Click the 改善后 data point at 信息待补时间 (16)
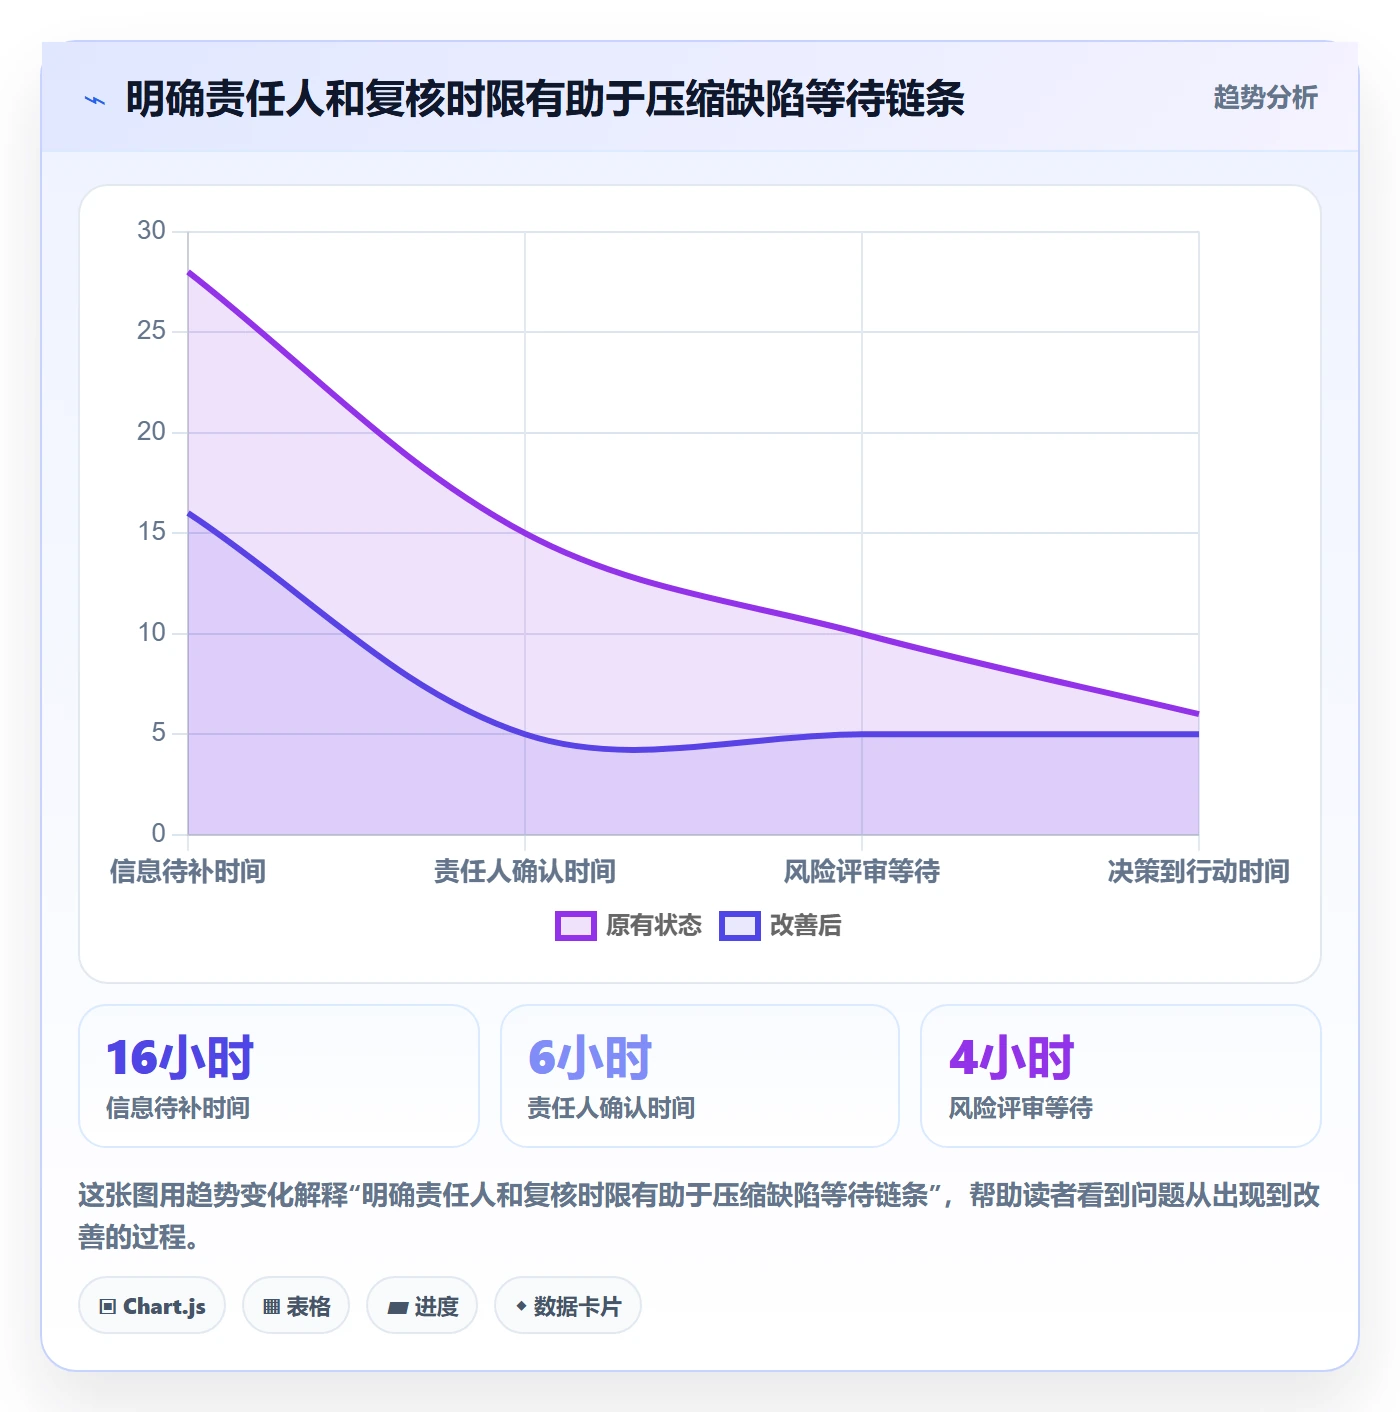This screenshot has height=1412, width=1400. coord(188,513)
